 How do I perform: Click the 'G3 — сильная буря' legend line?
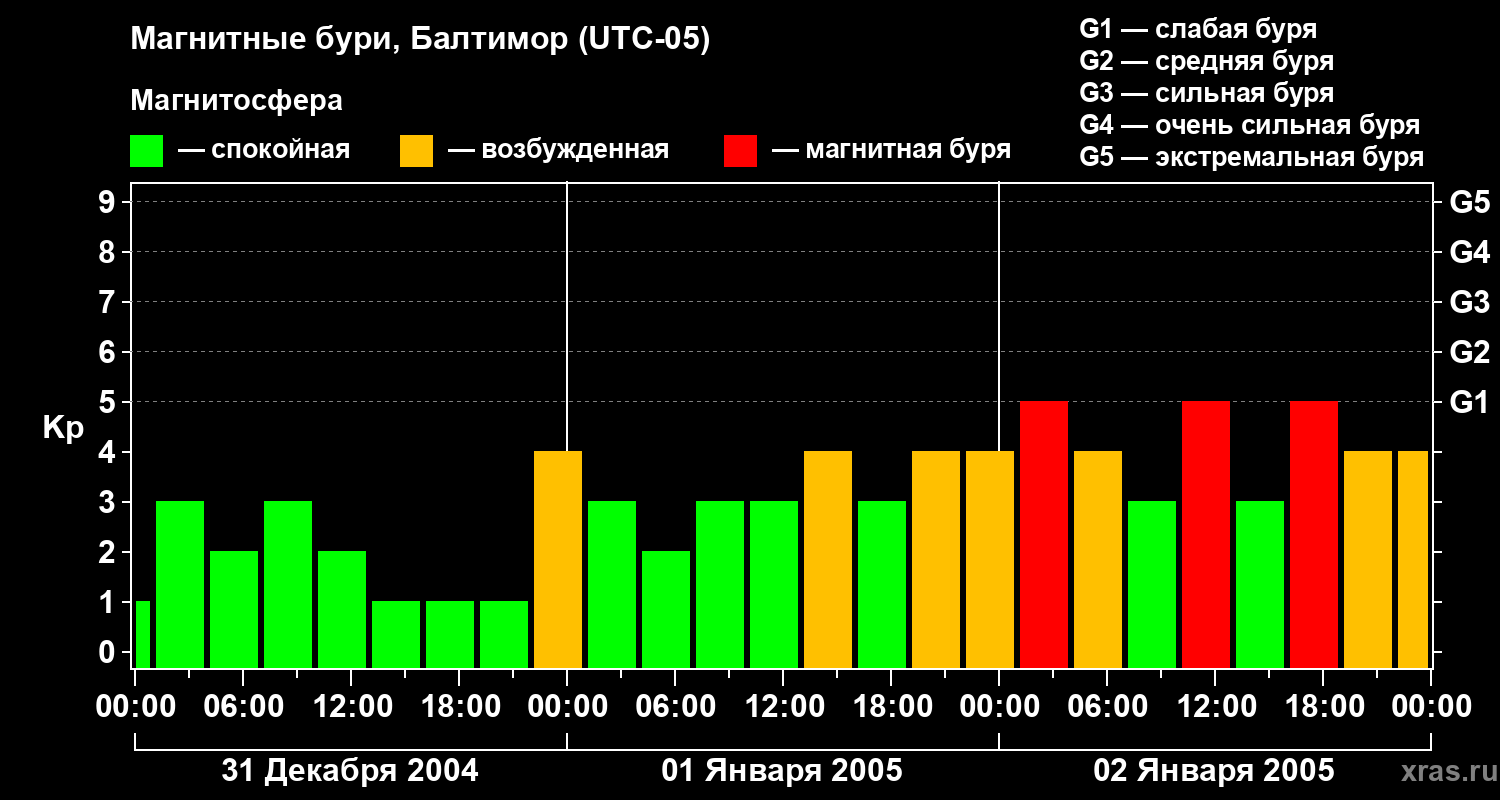coord(1206,93)
